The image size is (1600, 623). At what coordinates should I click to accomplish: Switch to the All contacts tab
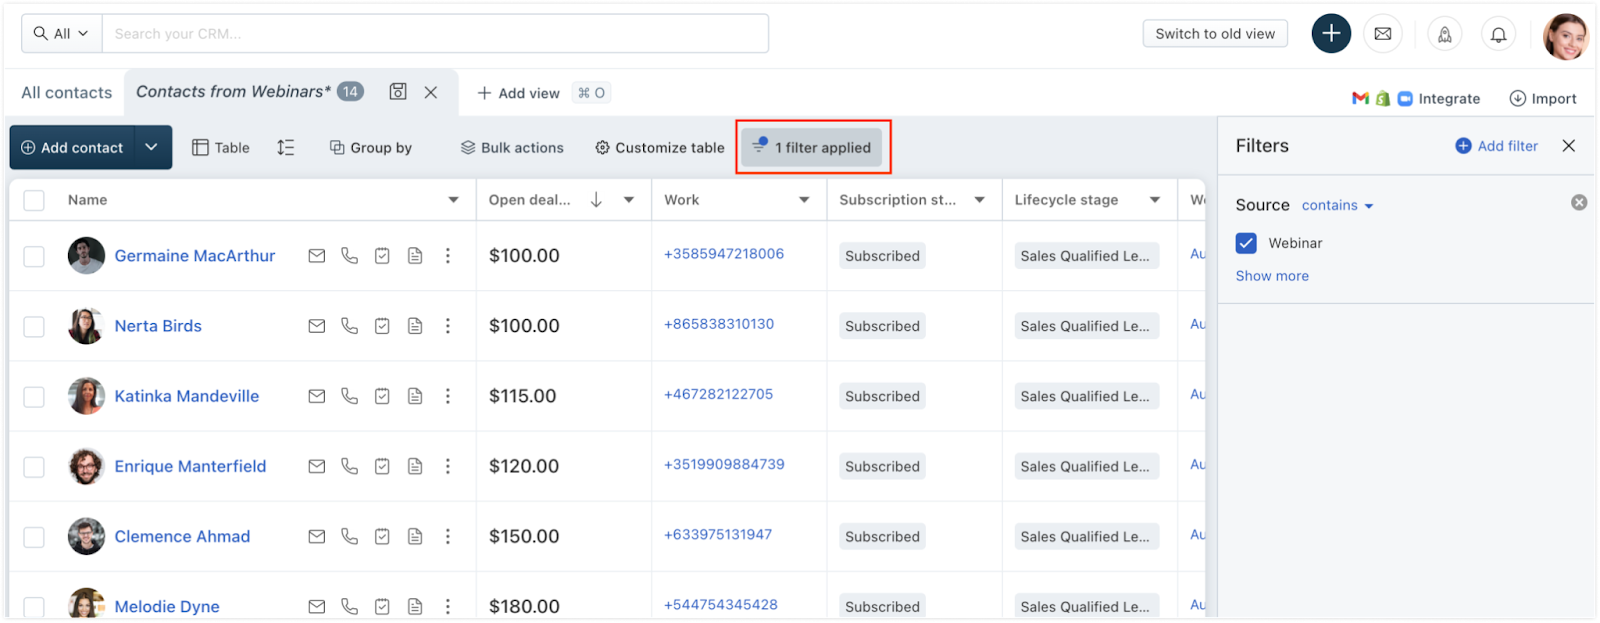pos(67,92)
